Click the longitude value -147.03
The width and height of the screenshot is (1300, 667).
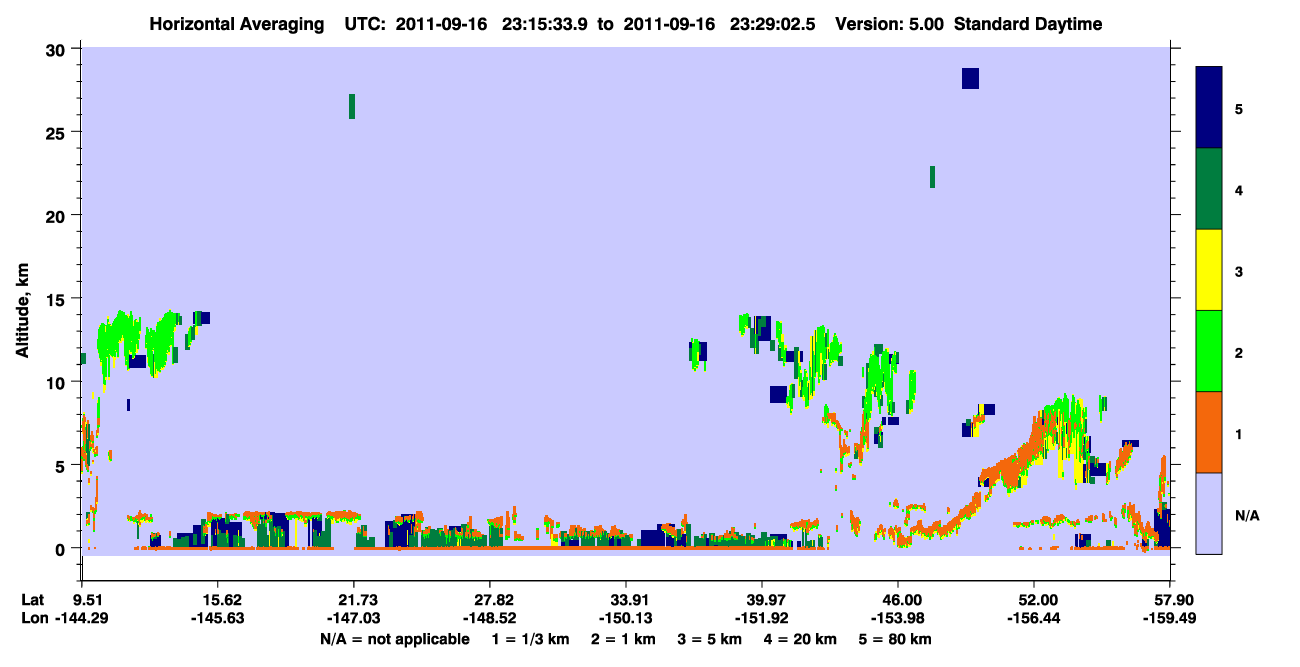(353, 618)
